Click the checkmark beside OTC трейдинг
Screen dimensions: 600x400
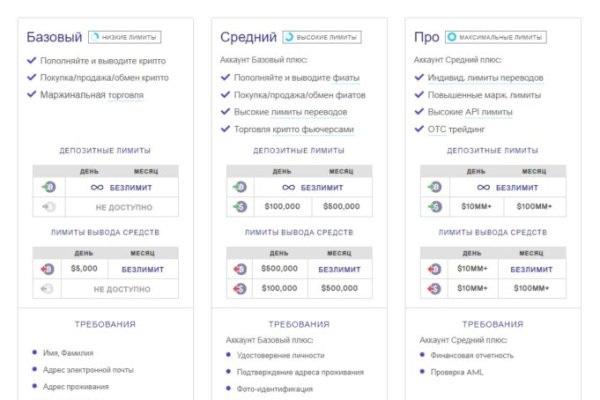[419, 129]
